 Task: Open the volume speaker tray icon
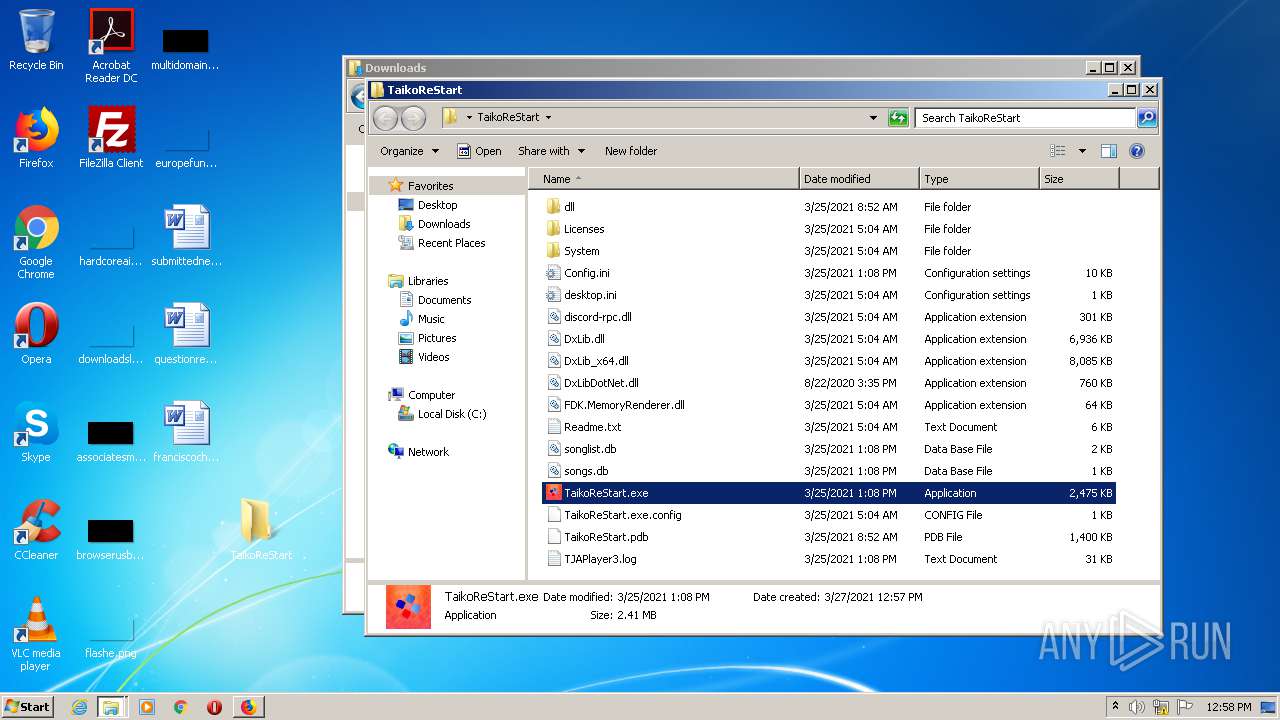coord(1136,707)
